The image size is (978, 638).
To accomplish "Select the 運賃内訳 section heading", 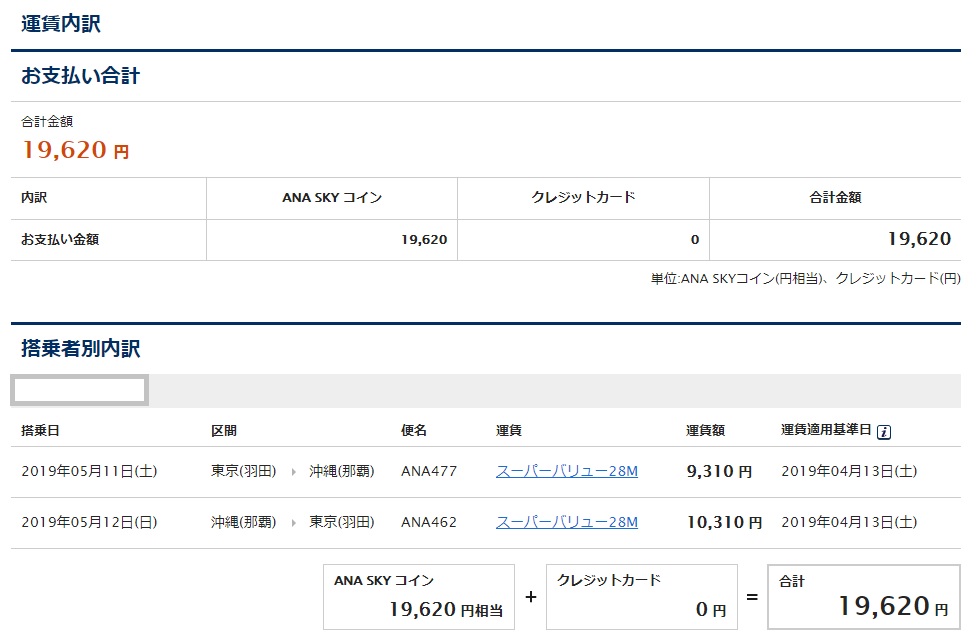I will 61,24.
